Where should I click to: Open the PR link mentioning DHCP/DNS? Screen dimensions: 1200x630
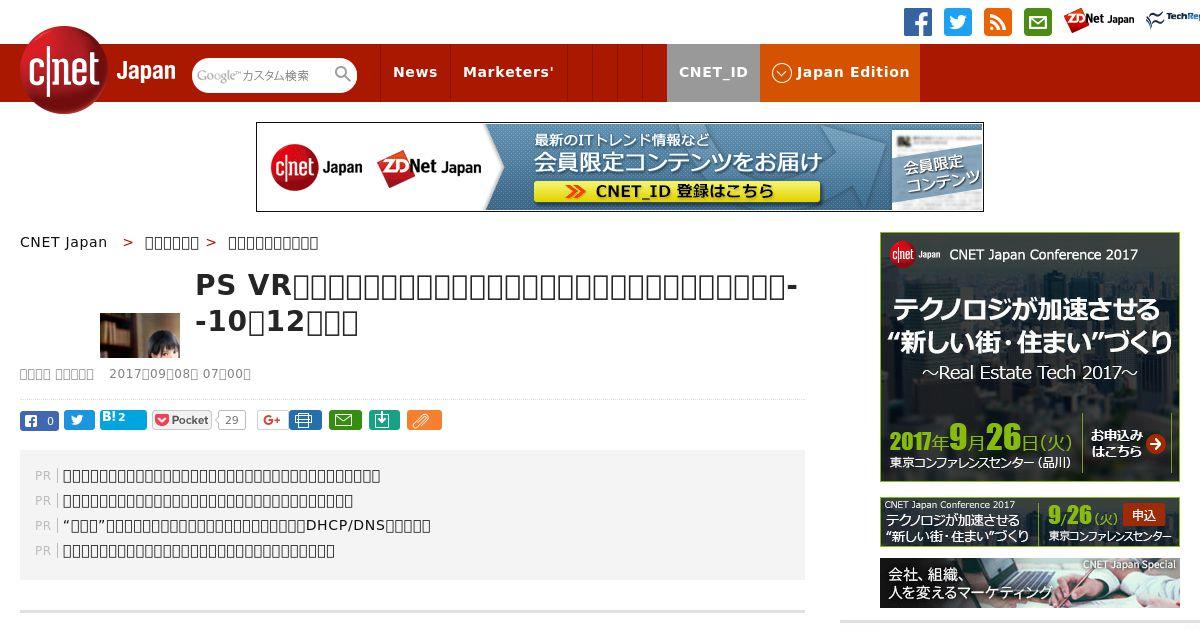pos(247,526)
